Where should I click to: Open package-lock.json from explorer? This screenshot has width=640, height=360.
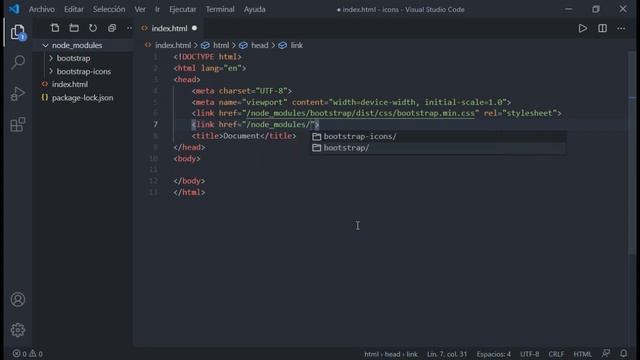click(82, 98)
